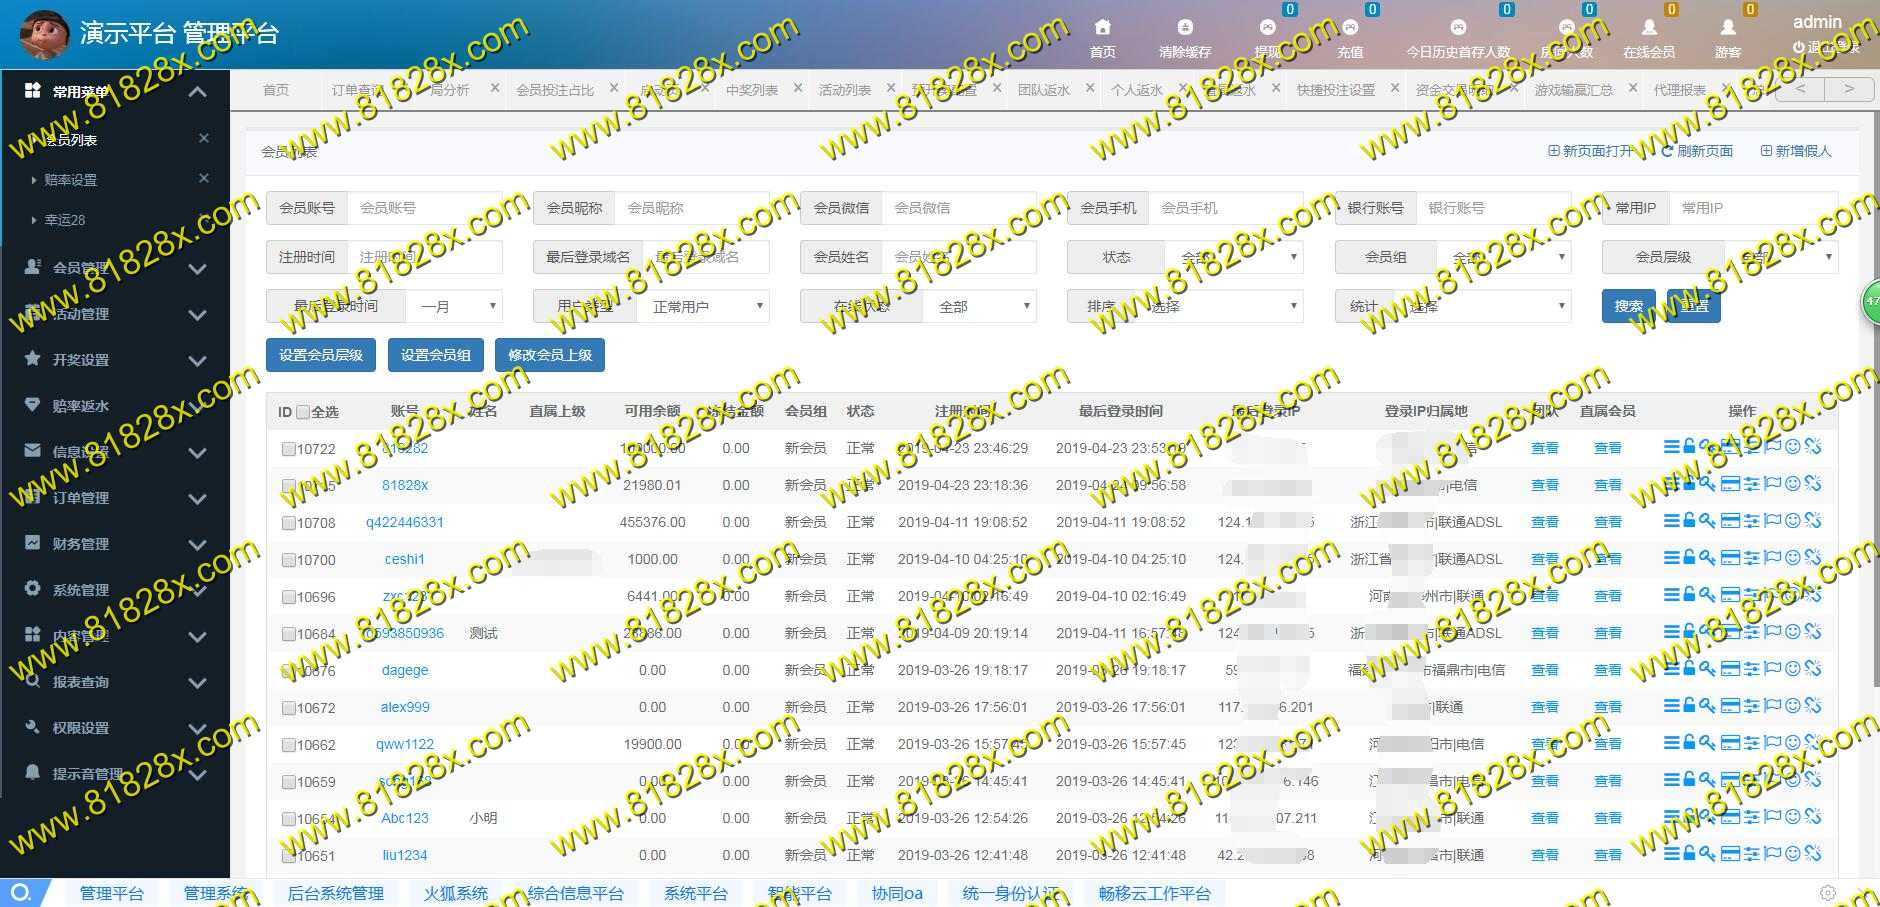Viewport: 1880px width, 907px height.
Task: Click the unlock icon for user q422446331
Action: point(1689,521)
